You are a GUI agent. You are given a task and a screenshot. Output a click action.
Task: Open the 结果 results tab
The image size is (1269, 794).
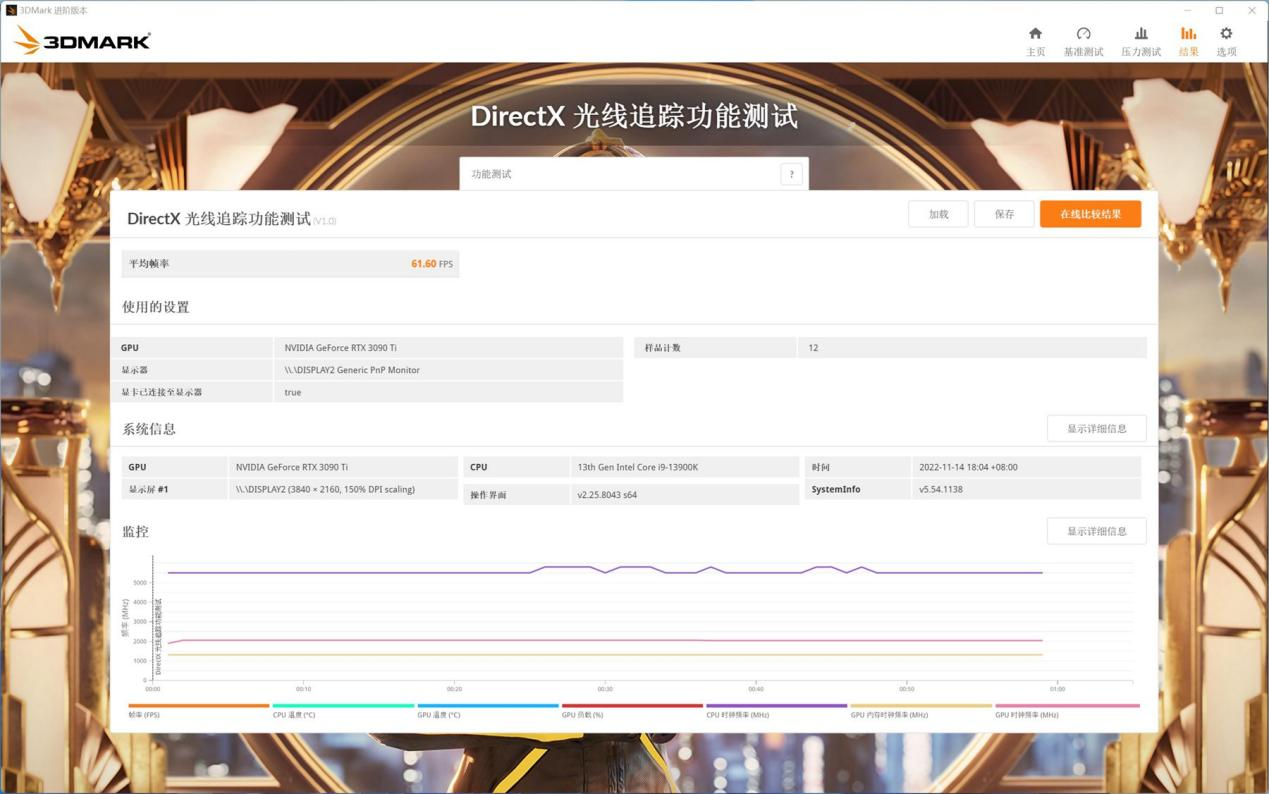[1188, 41]
